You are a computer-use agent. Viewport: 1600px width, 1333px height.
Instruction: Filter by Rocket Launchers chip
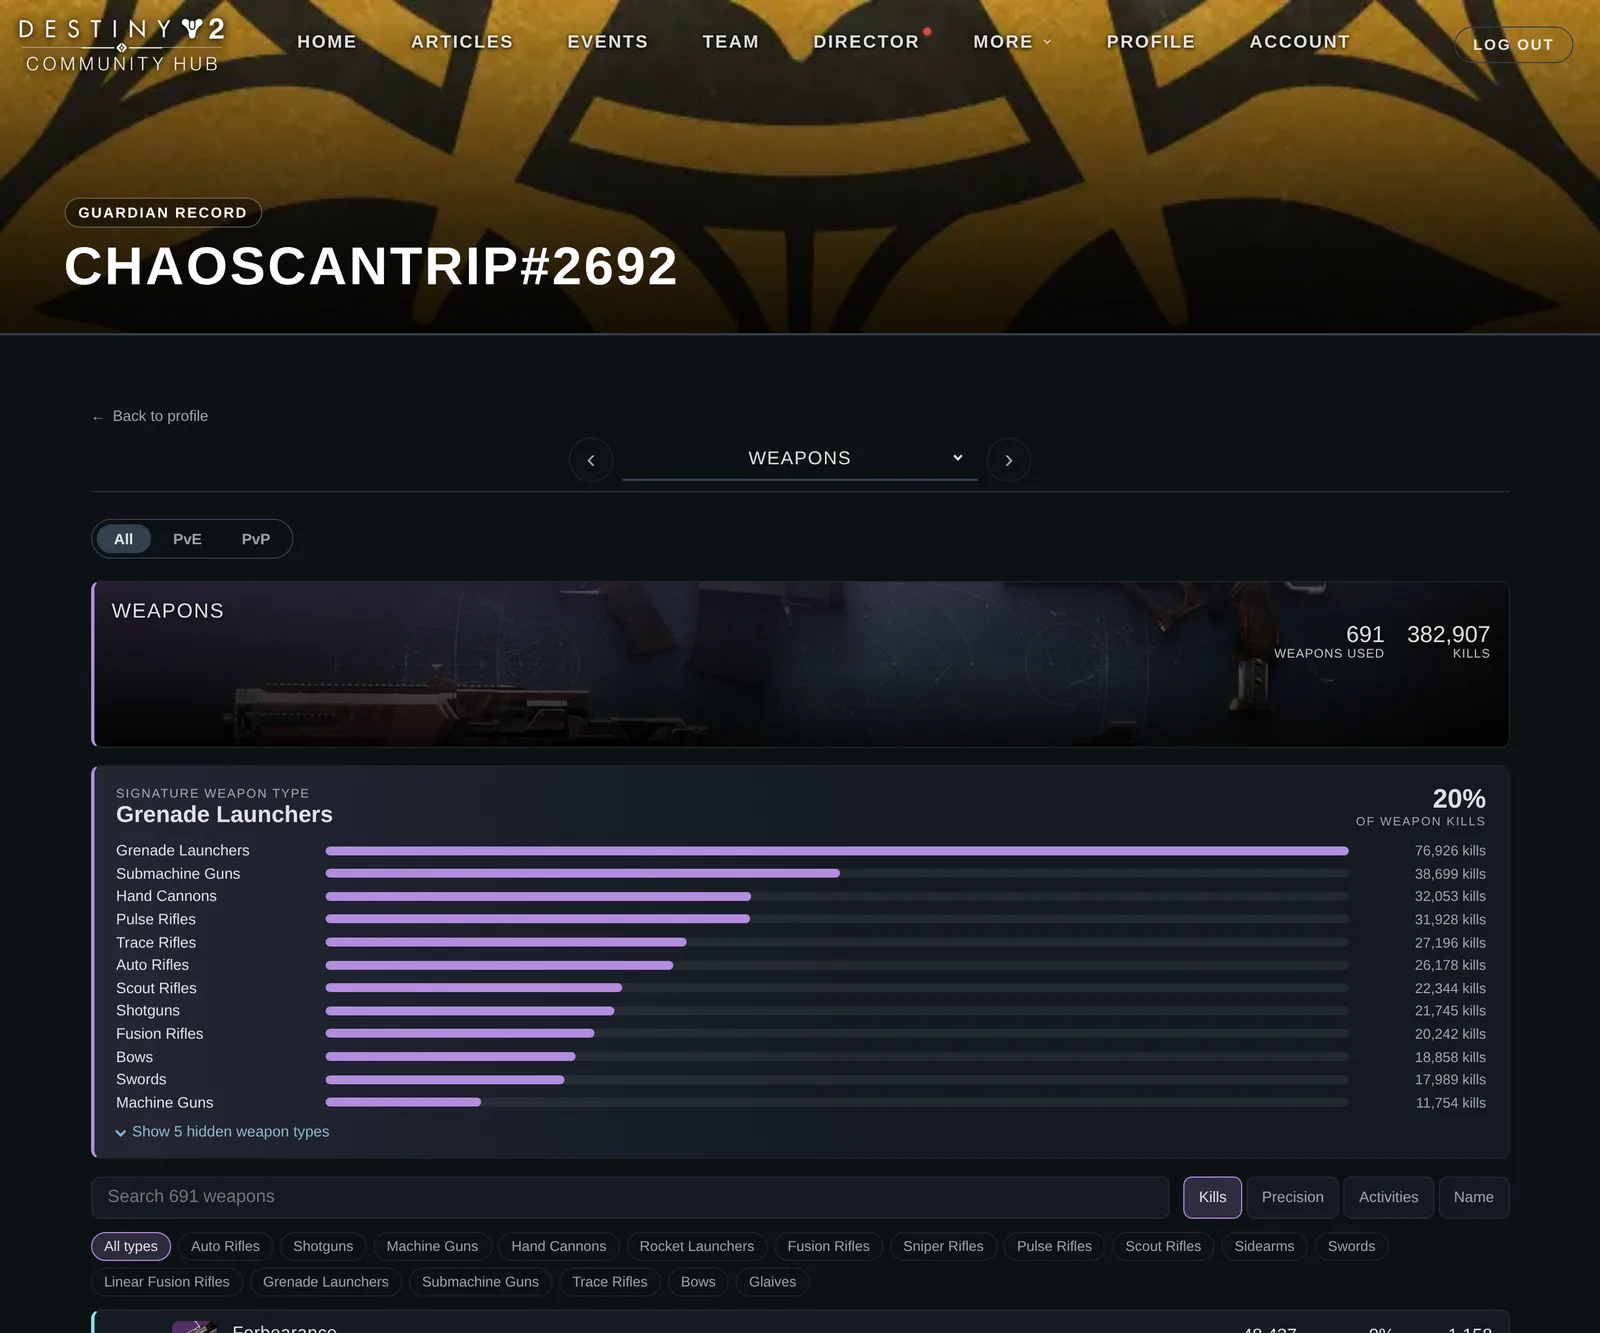tap(697, 1246)
